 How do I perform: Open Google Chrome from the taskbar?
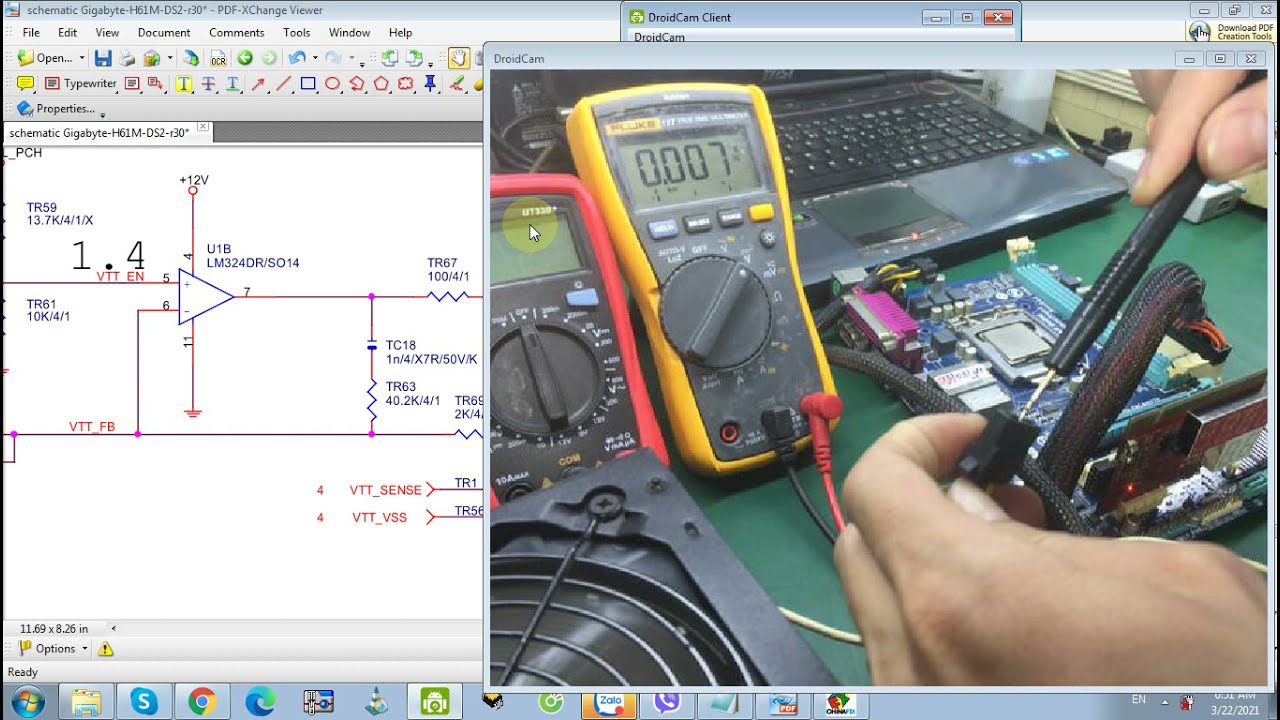point(202,702)
